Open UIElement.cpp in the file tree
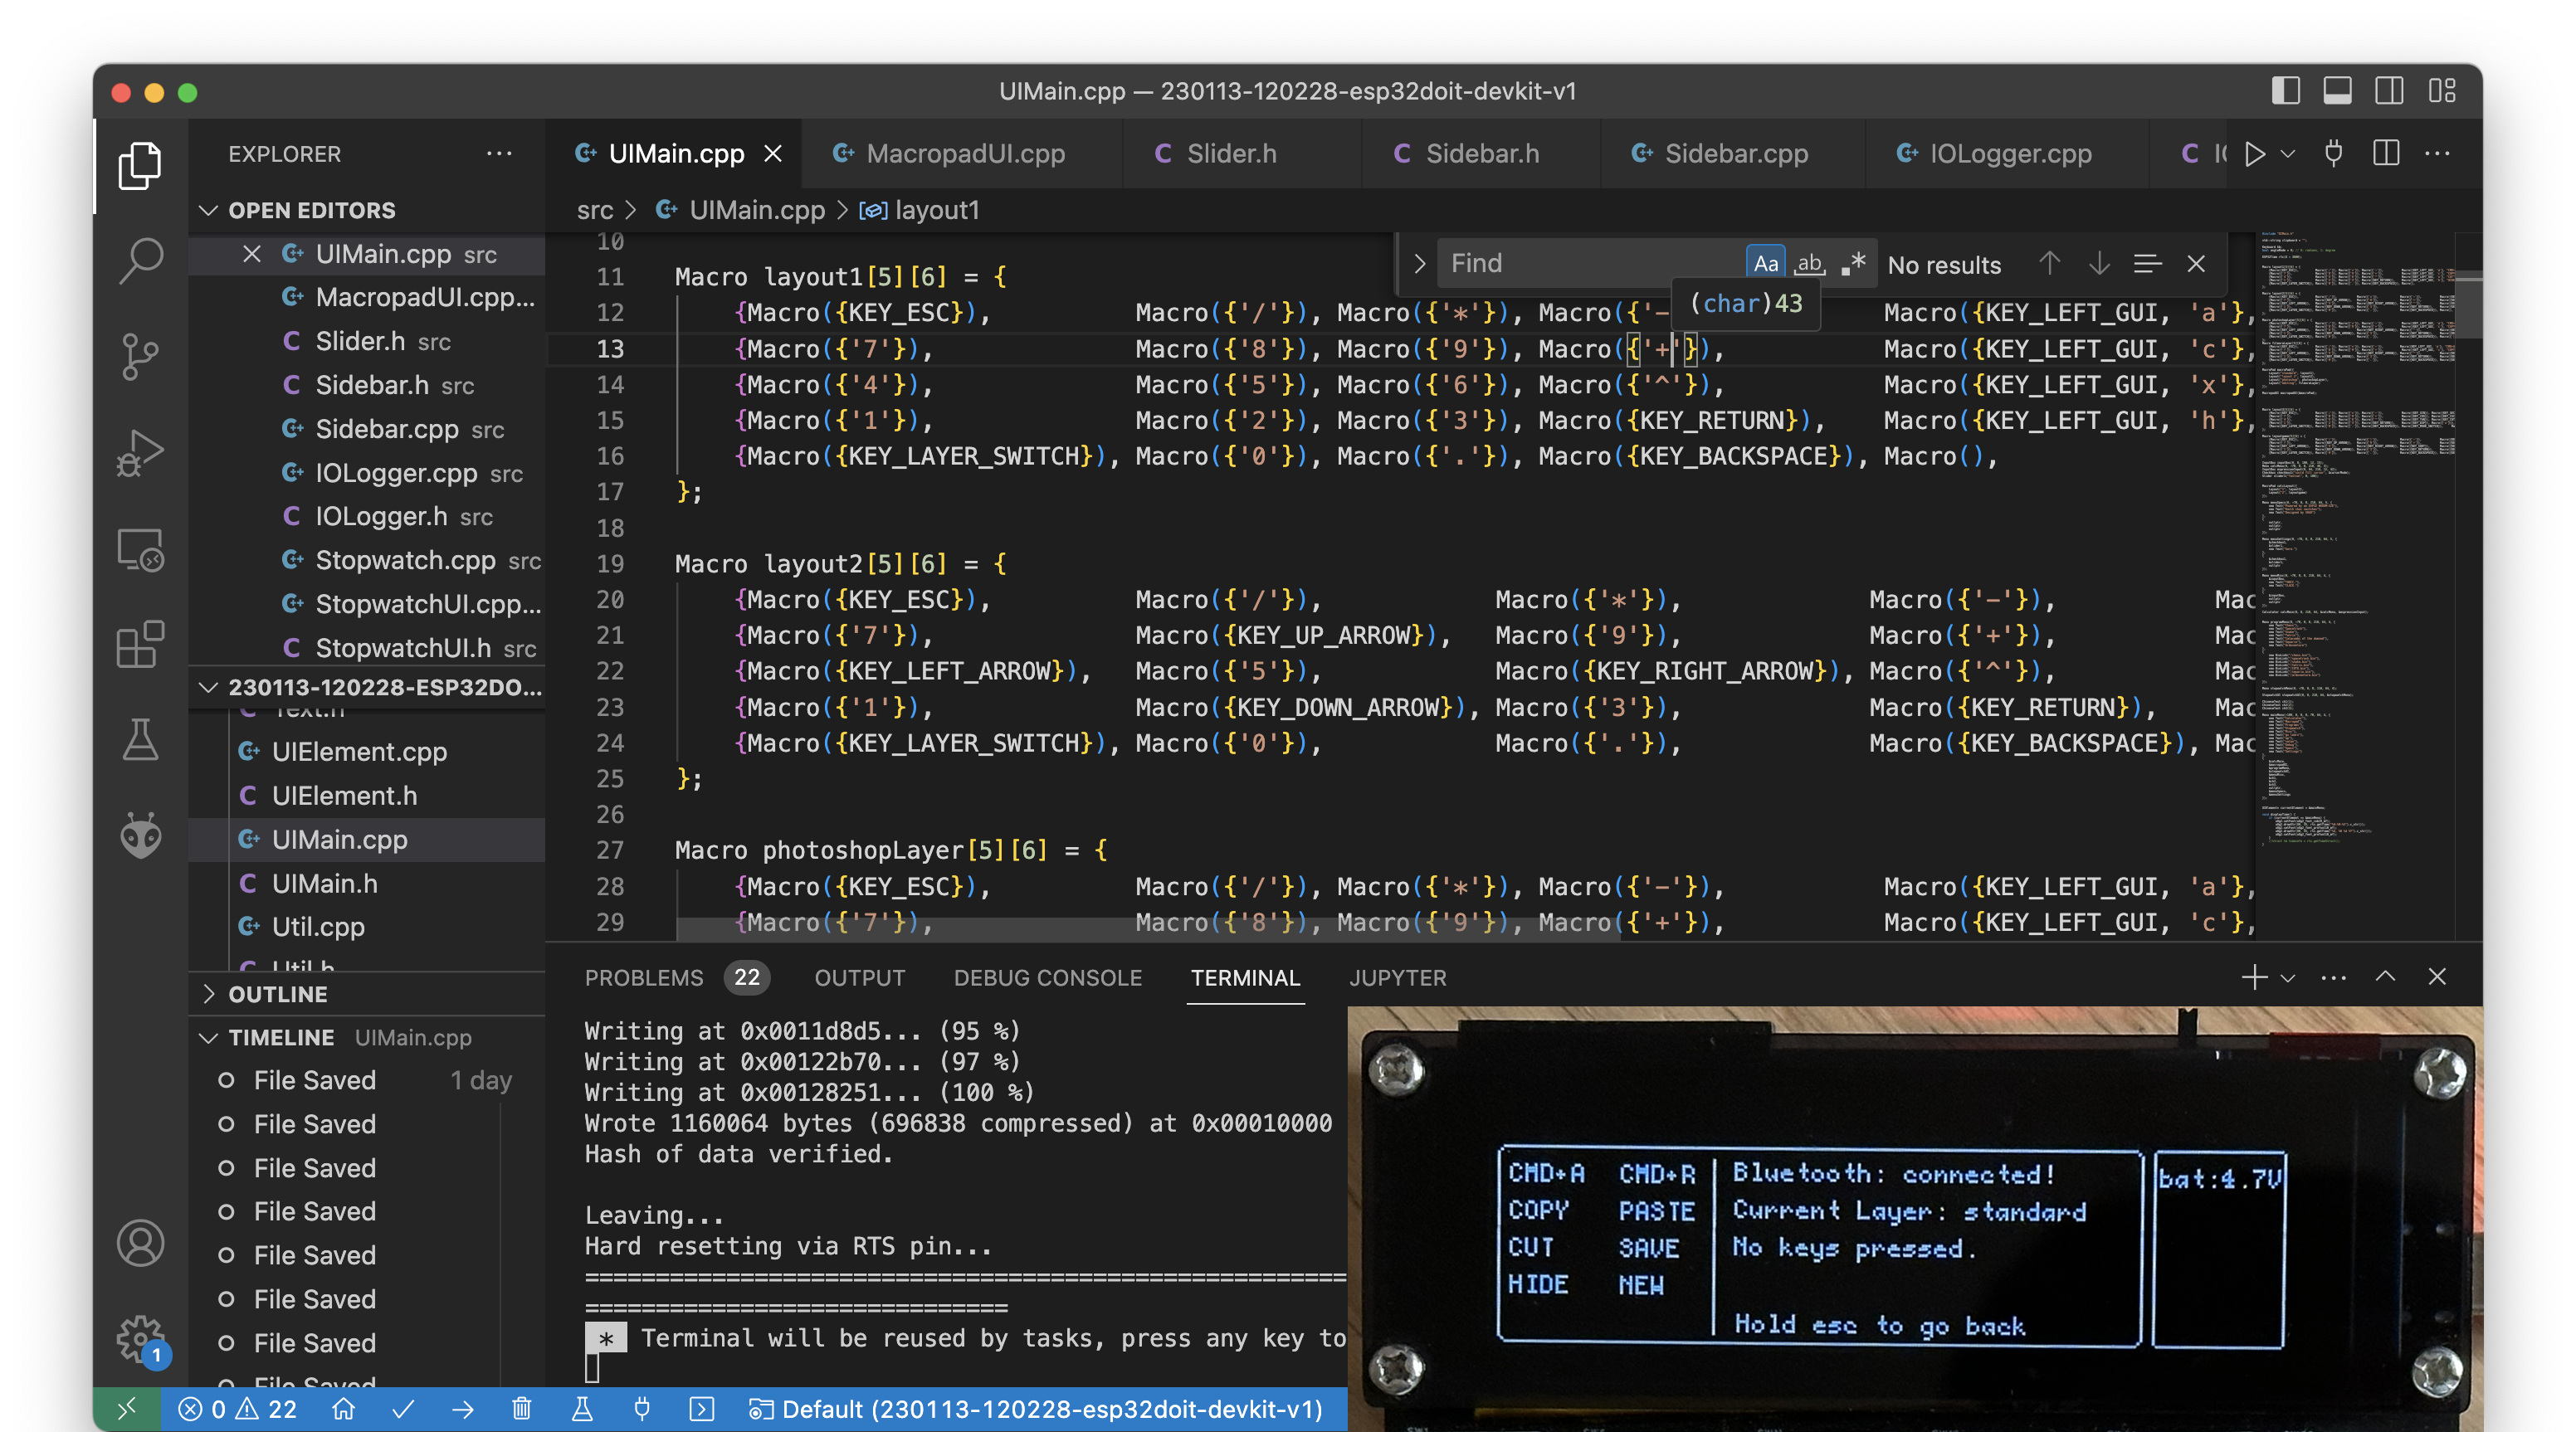 (359, 752)
